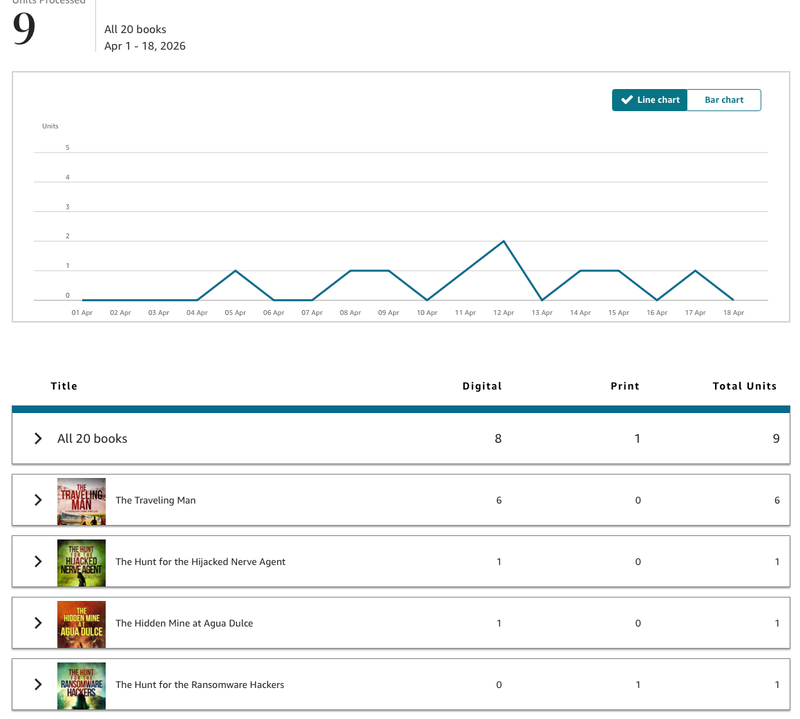Expand the All 20 books row
The image size is (800, 719).
pos(38,438)
